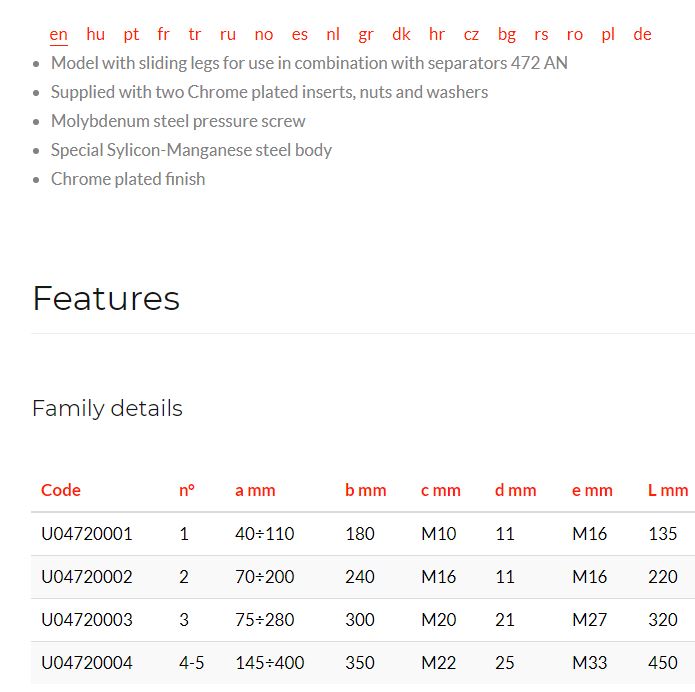Select the 'hr' language link
The height and width of the screenshot is (692, 695).
[x=437, y=34]
